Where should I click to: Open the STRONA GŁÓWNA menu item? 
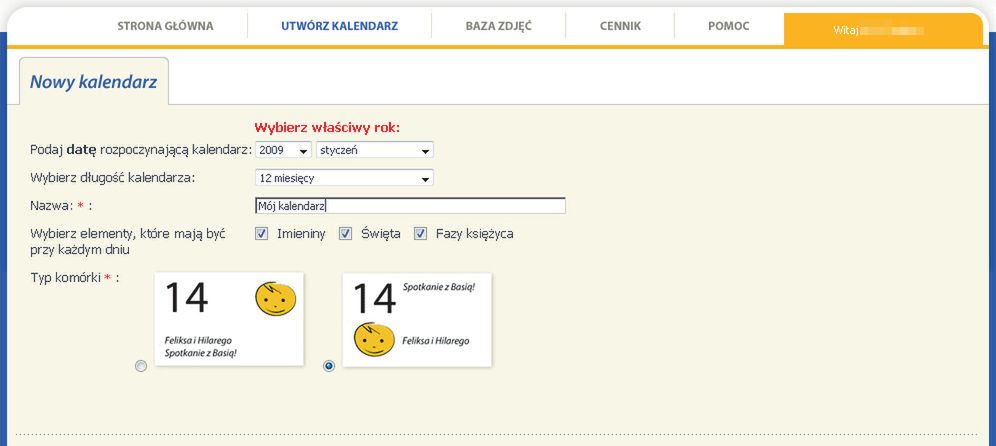tap(165, 27)
